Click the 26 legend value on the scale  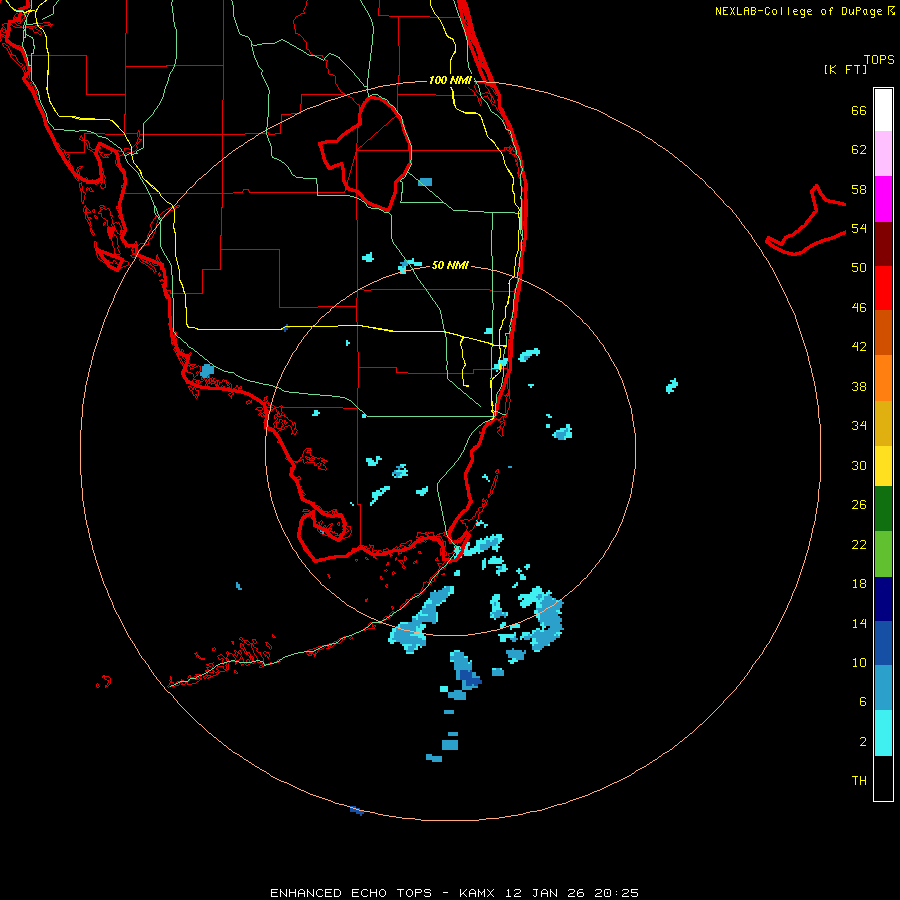tap(859, 505)
